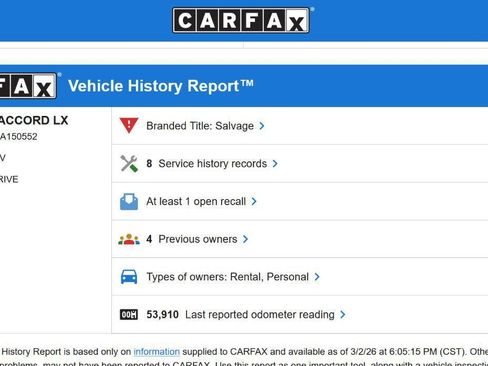
Task: Click the VIN fragment ending A150552
Action: [19, 136]
